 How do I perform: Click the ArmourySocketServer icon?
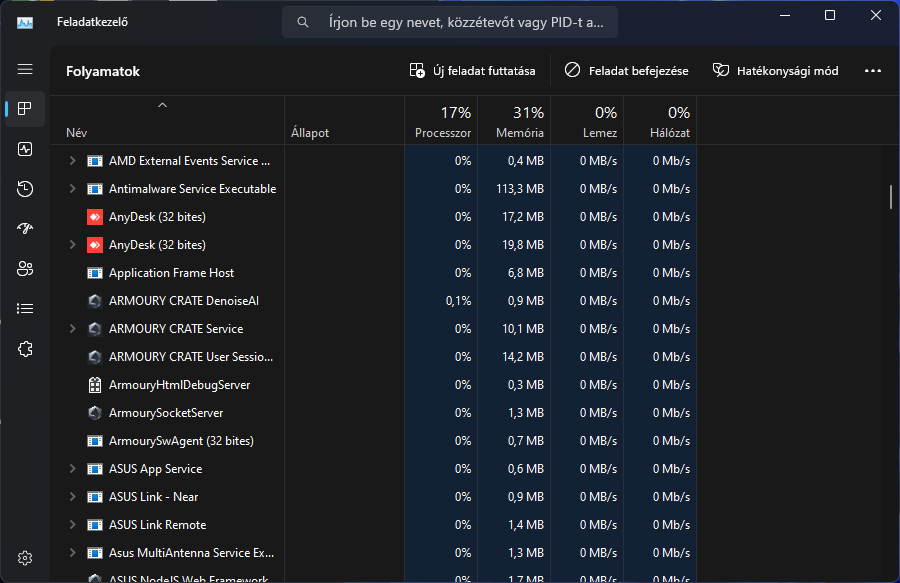pos(95,413)
